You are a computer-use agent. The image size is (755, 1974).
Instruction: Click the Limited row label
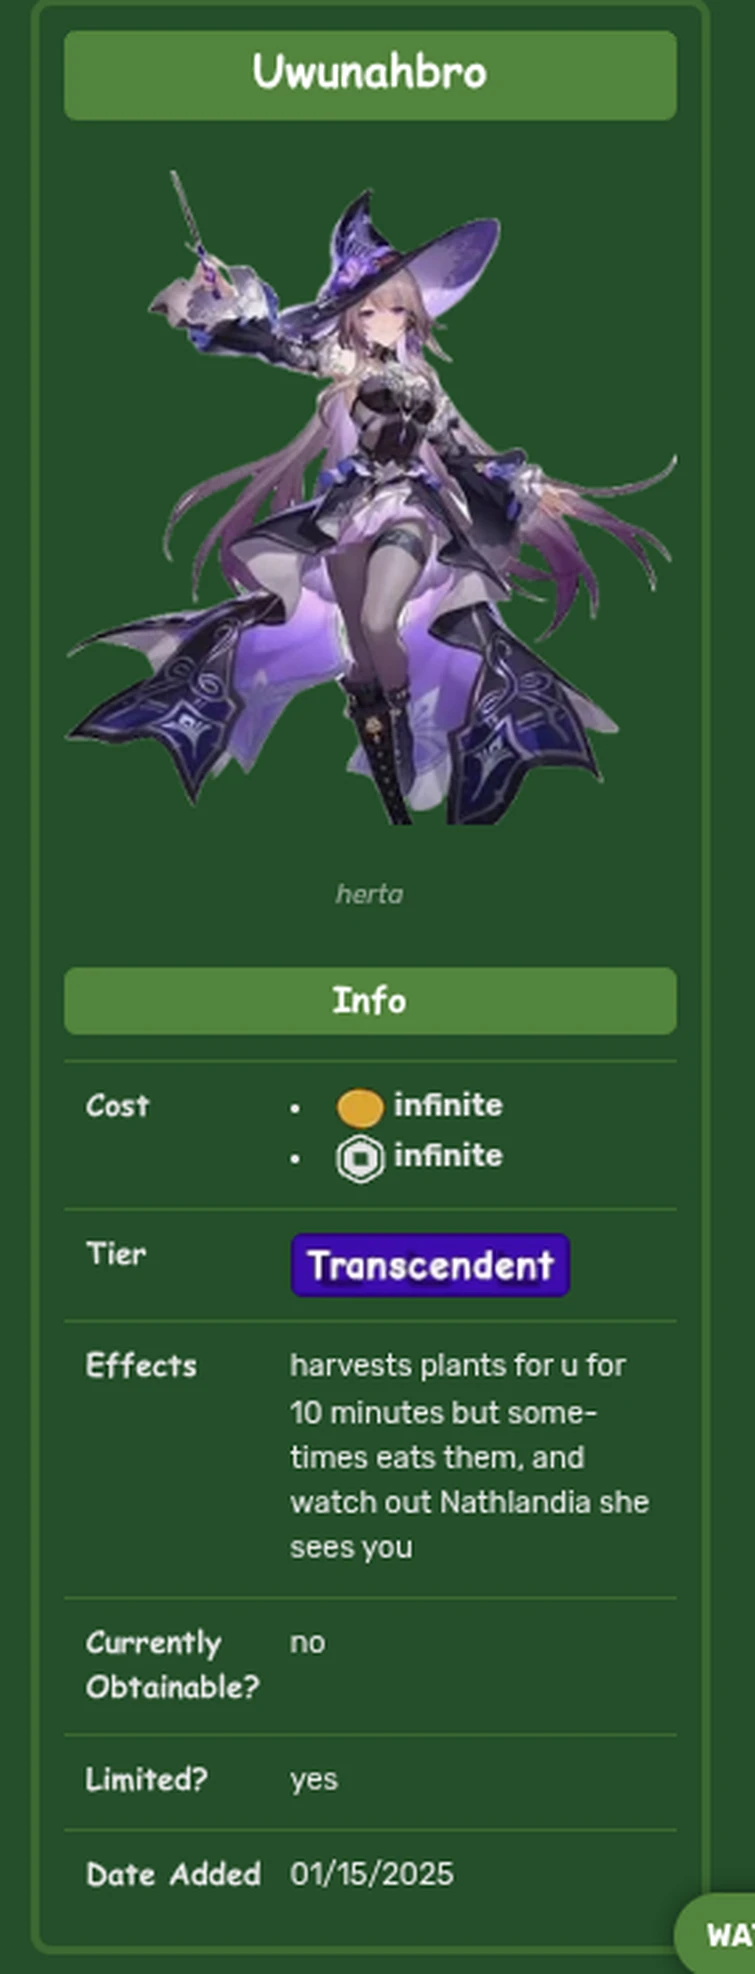[146, 1779]
